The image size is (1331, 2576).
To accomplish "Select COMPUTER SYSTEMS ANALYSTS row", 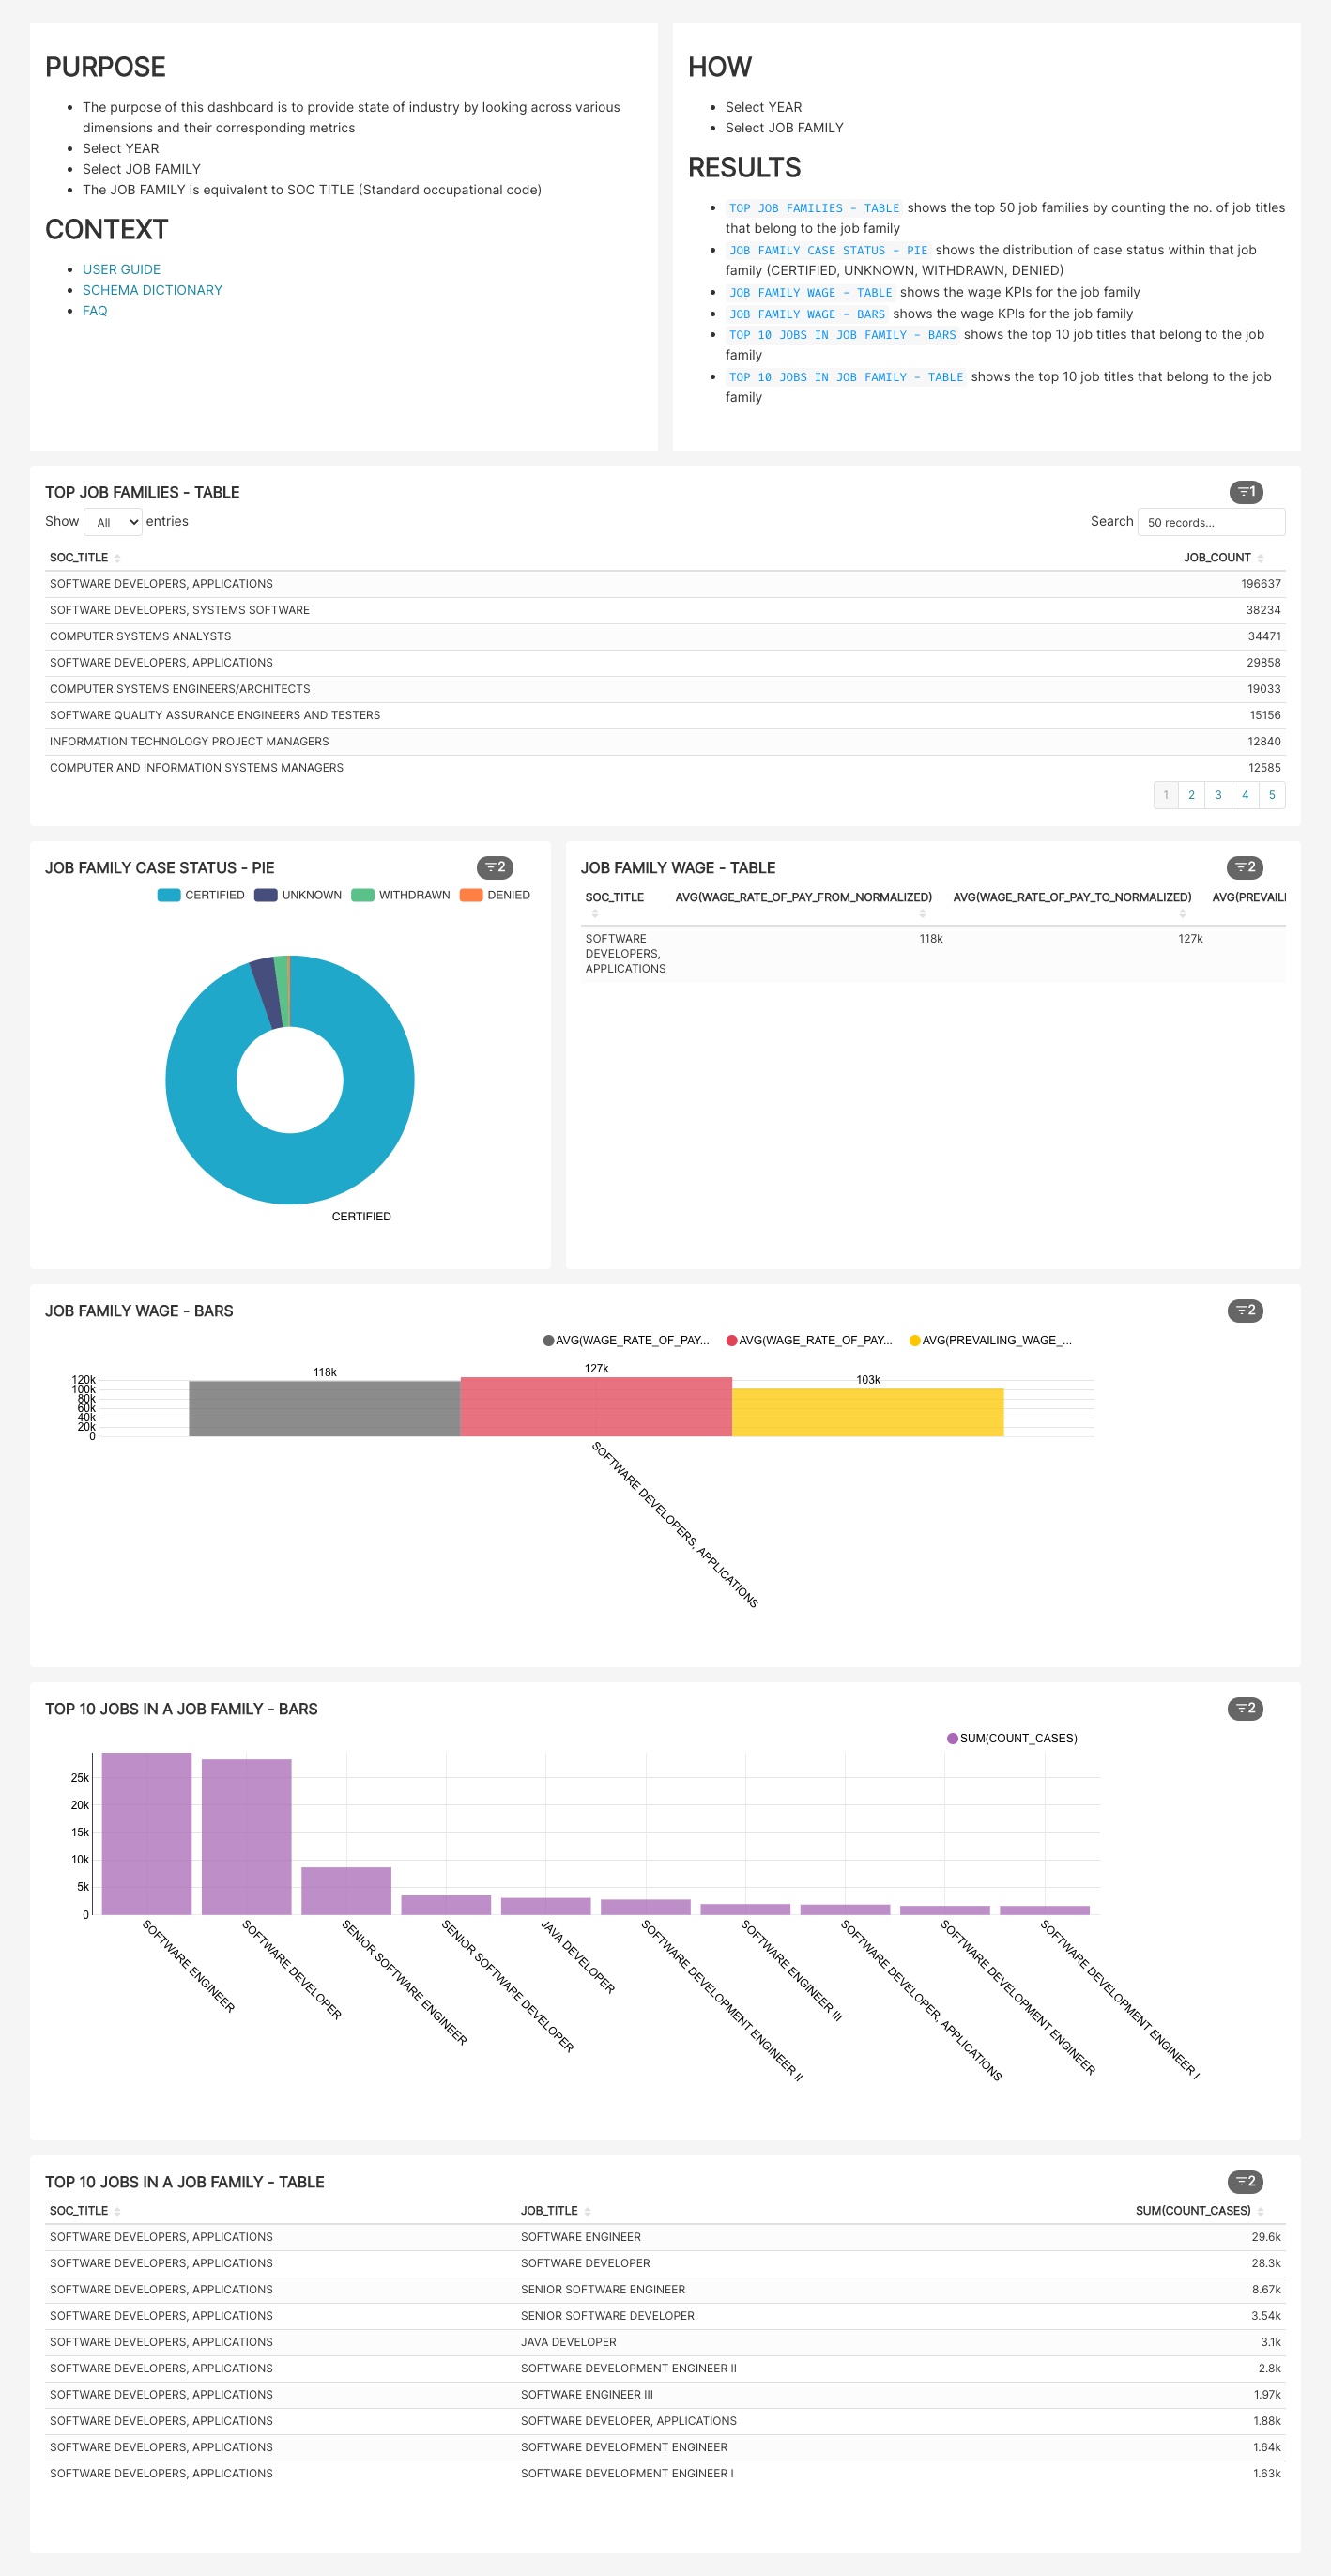I will click(x=665, y=637).
